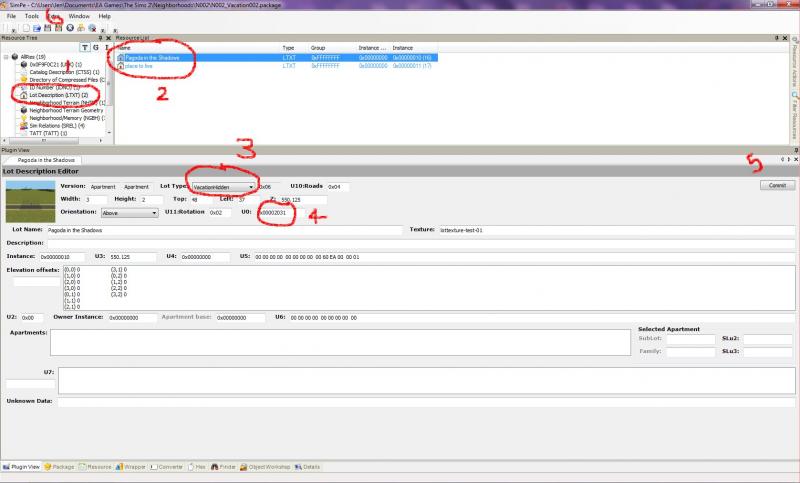Open the Tools menu
800x483 pixels.
pyautogui.click(x=32, y=16)
